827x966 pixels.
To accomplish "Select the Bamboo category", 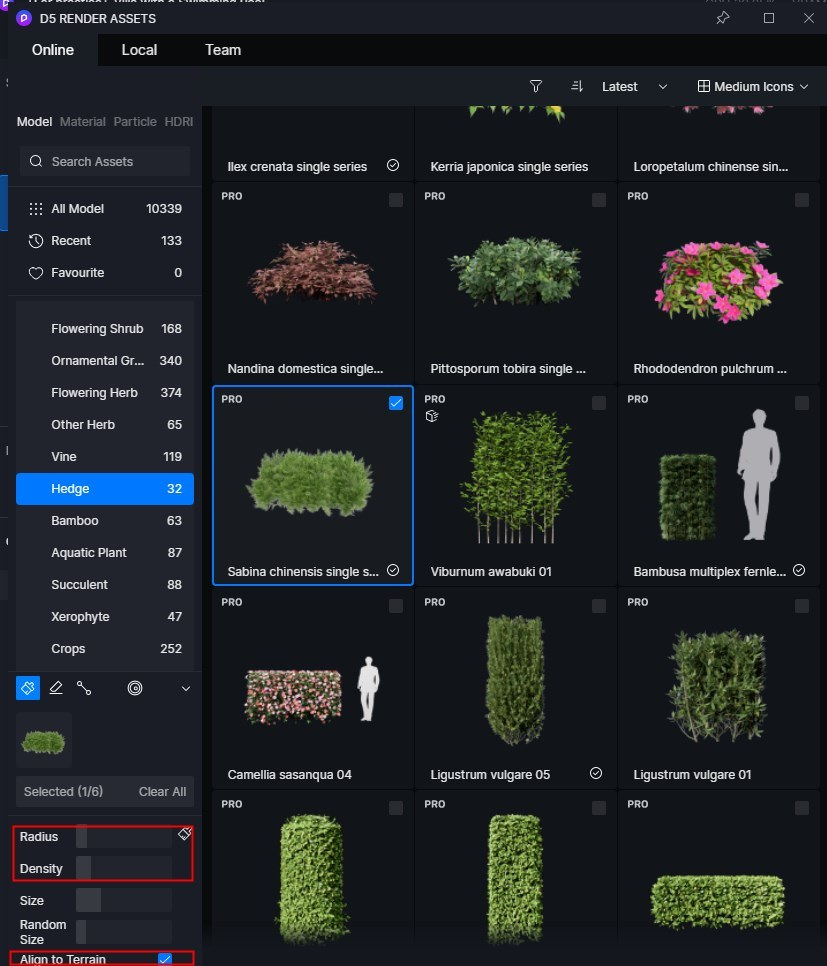I will click(x=105, y=521).
